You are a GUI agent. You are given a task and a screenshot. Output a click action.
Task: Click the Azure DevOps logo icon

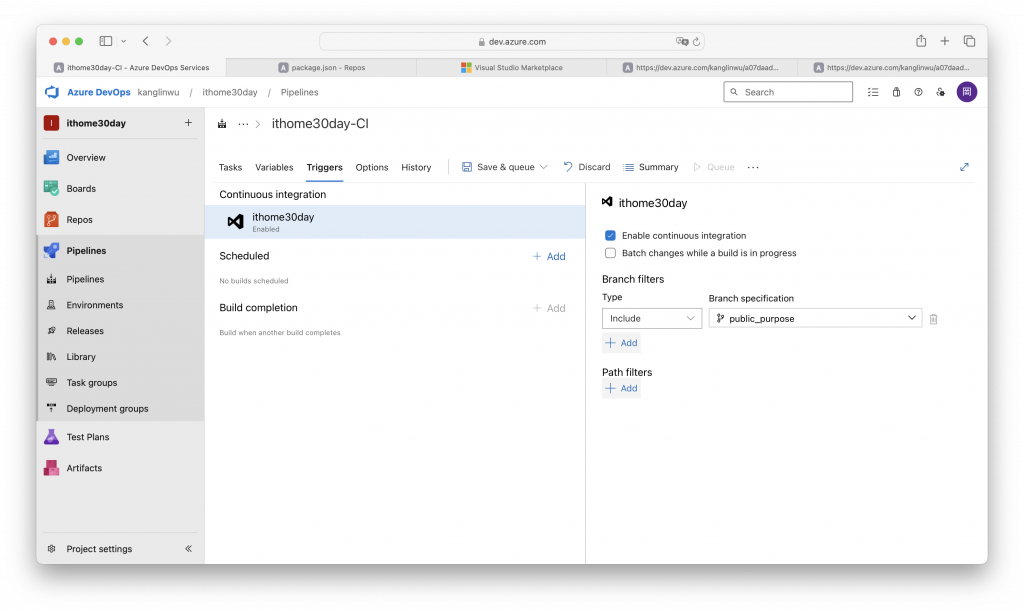click(52, 92)
